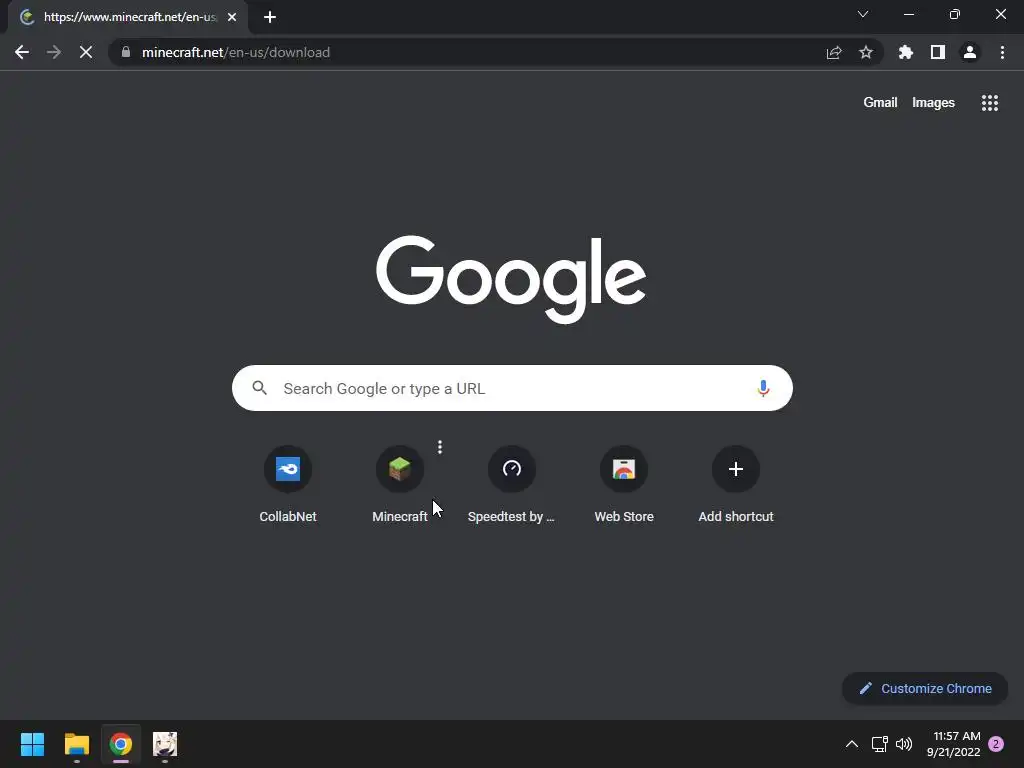Show hidden tray icons chevron
The width and height of the screenshot is (1024, 768).
click(x=852, y=744)
